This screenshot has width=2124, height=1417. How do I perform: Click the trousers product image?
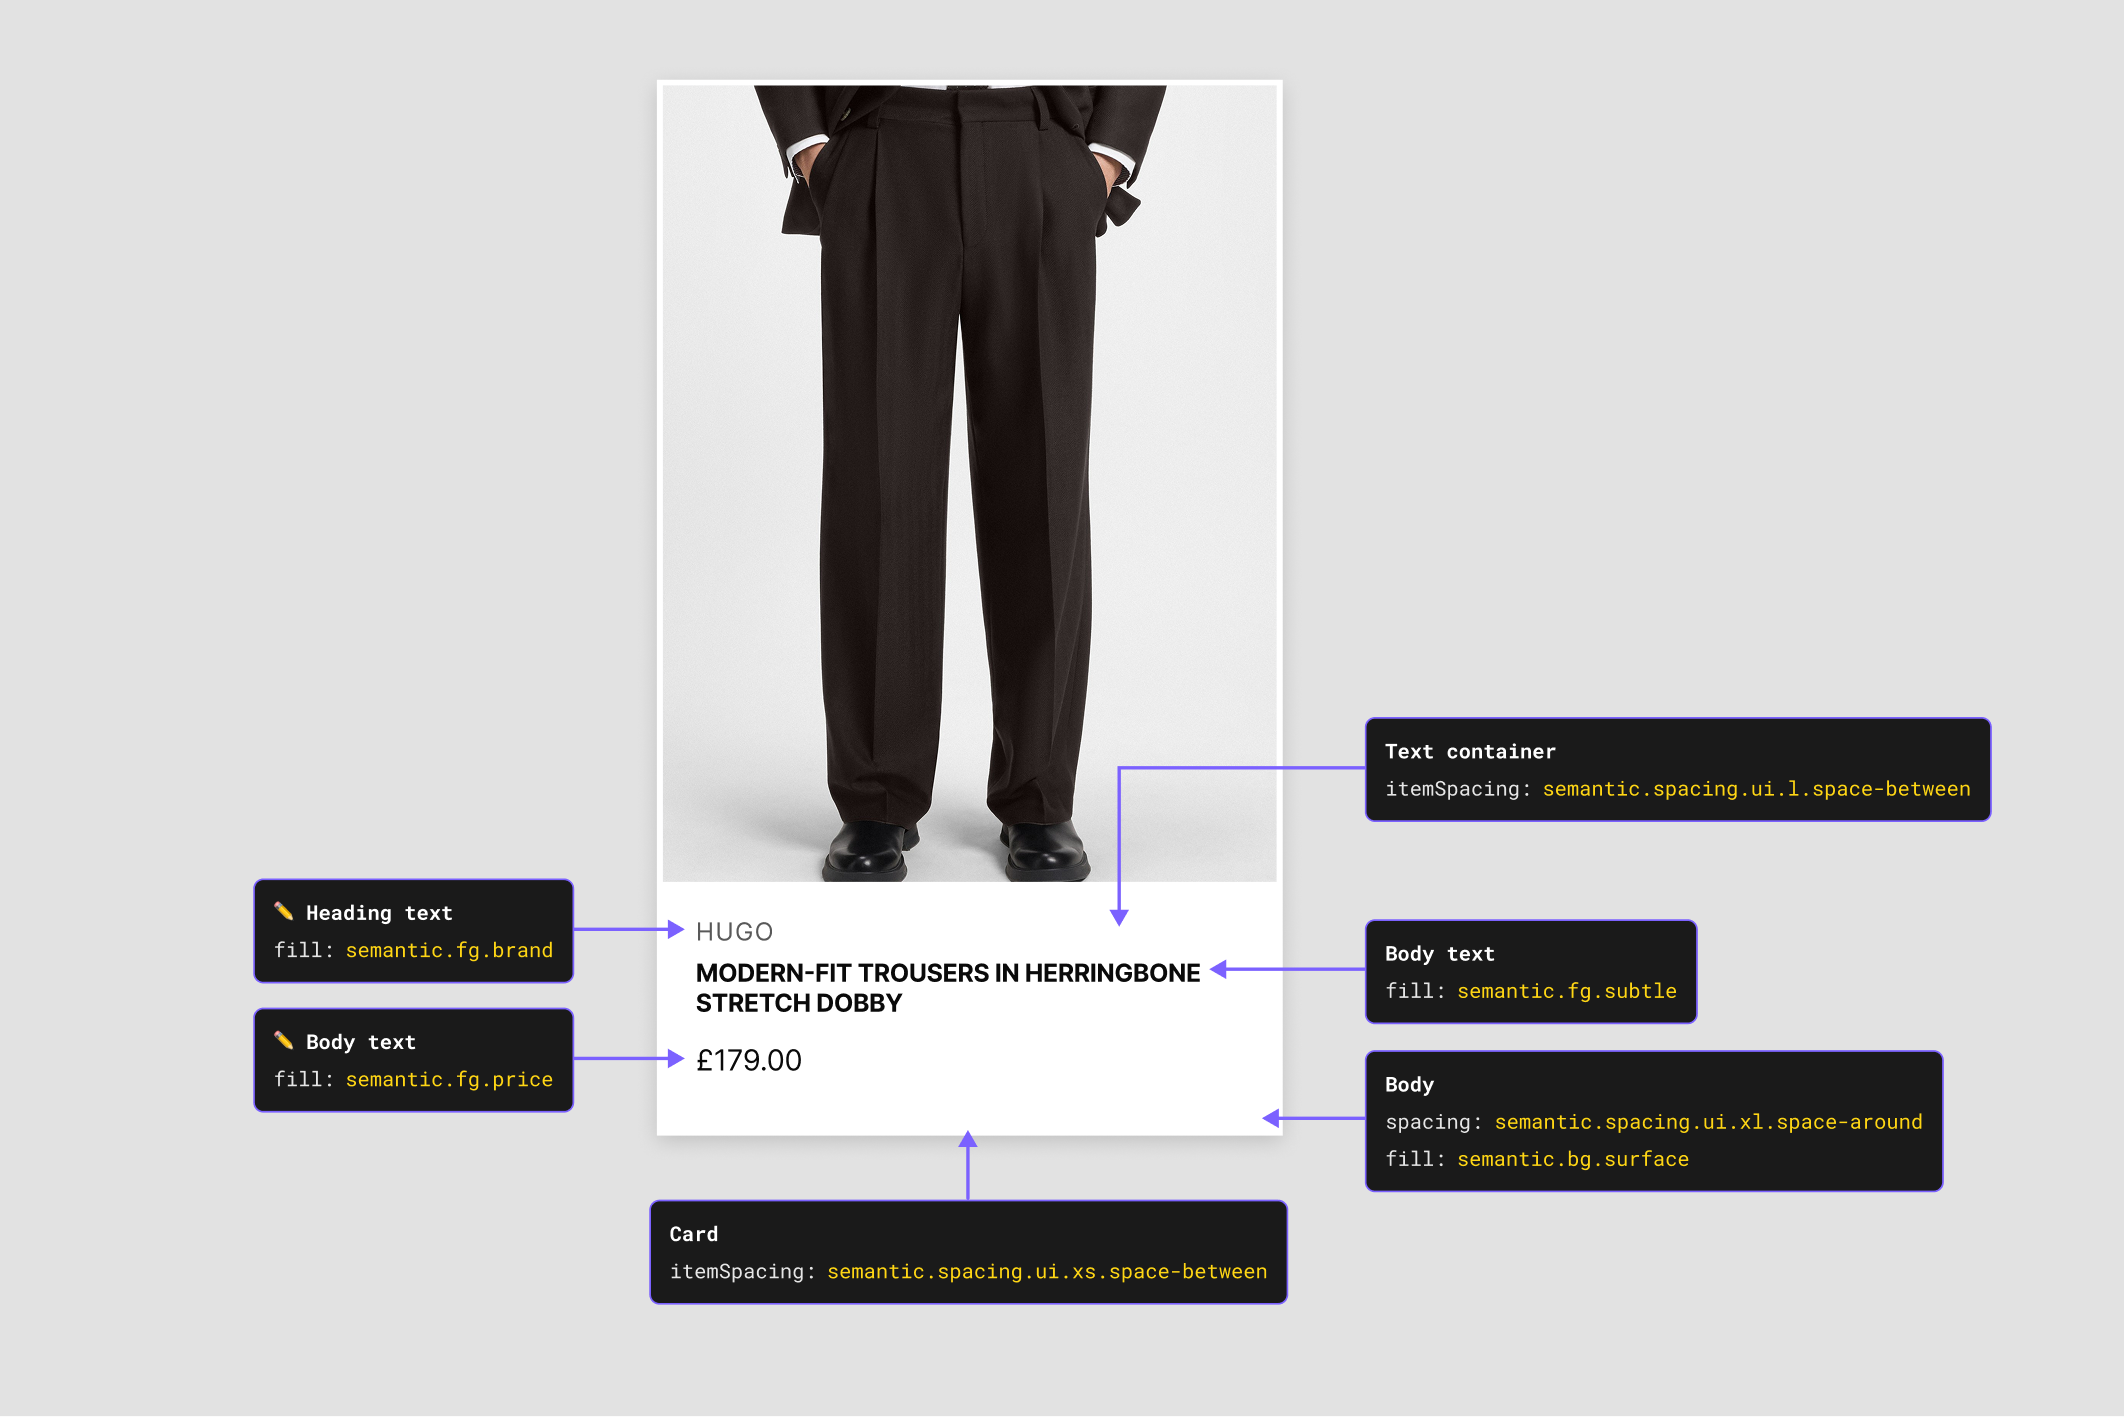(968, 480)
